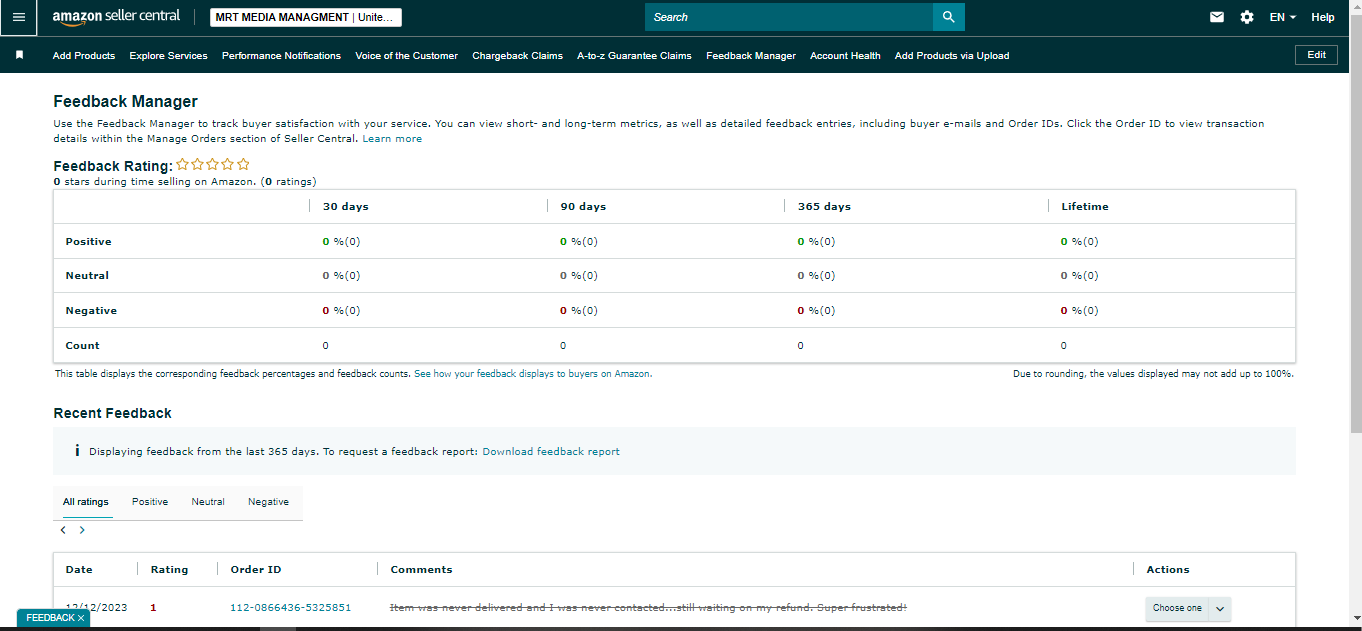
Task: Open Add Products in favorites bar
Action: (x=84, y=56)
